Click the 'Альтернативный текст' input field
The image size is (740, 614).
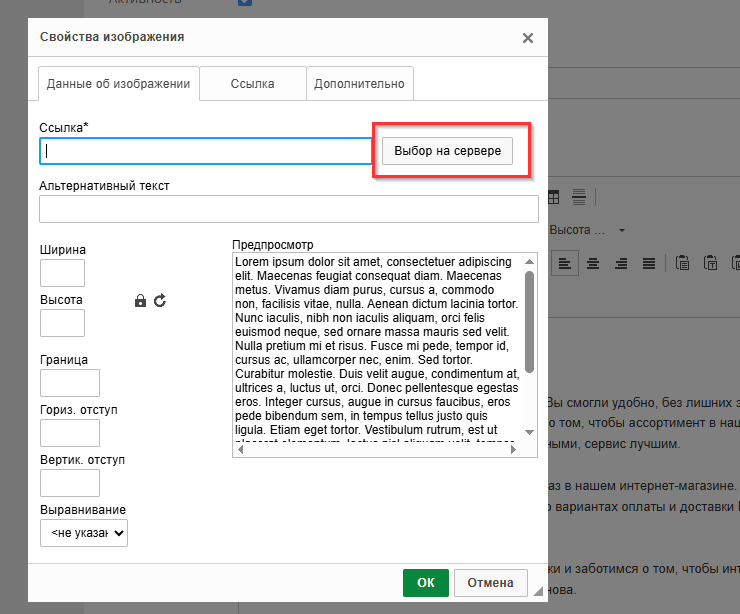(x=288, y=209)
